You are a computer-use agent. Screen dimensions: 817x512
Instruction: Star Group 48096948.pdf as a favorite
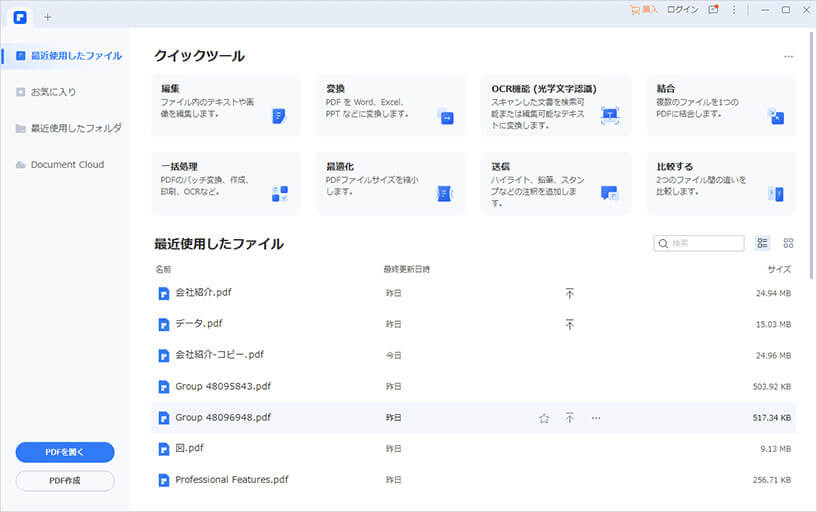pos(544,418)
